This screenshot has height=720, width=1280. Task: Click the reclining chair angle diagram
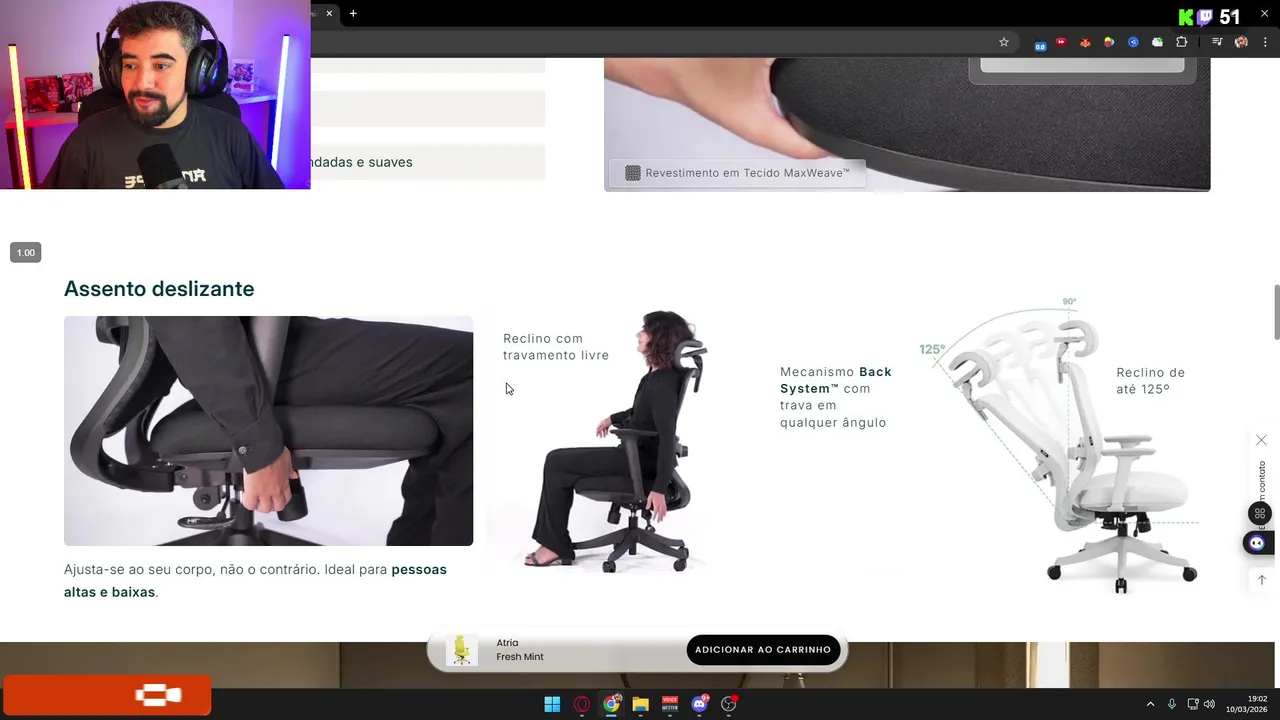click(x=1060, y=445)
